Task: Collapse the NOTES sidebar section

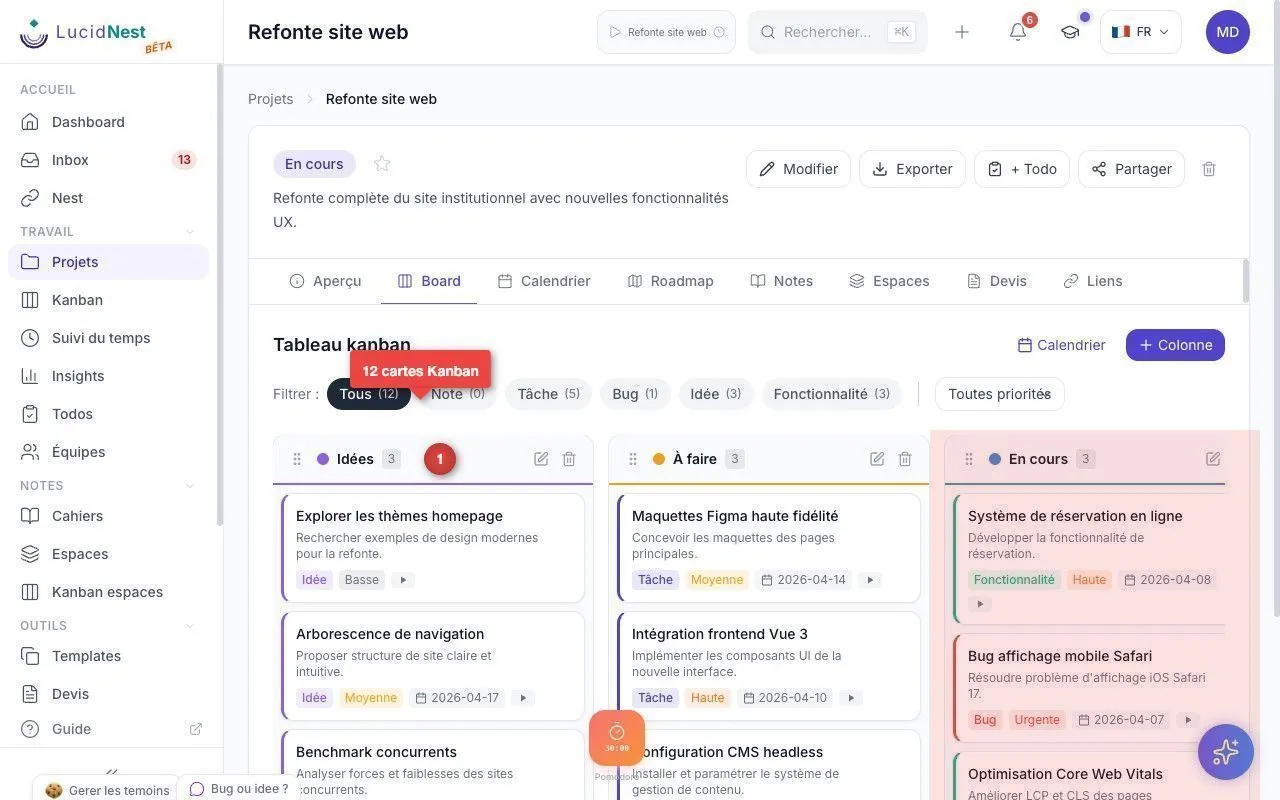Action: point(190,486)
